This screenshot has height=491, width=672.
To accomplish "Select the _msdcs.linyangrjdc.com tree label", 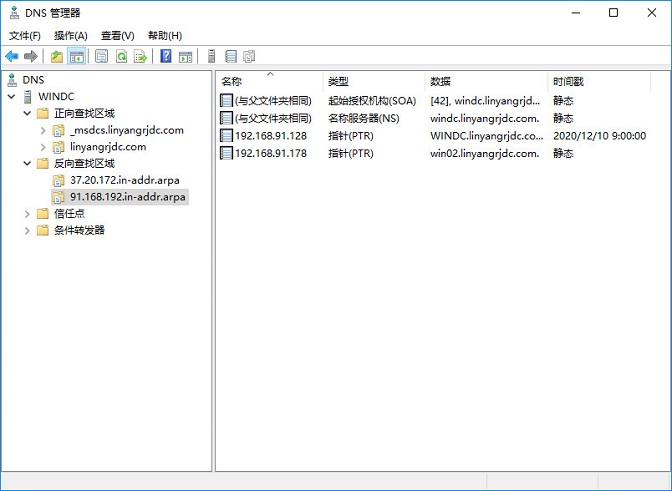I will 127,130.
